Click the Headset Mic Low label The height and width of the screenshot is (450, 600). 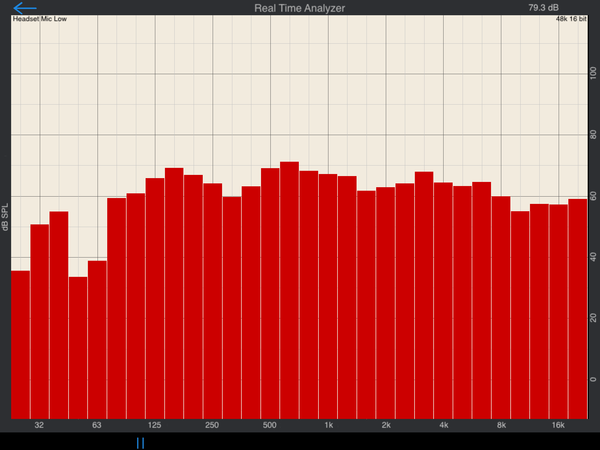[x=40, y=19]
